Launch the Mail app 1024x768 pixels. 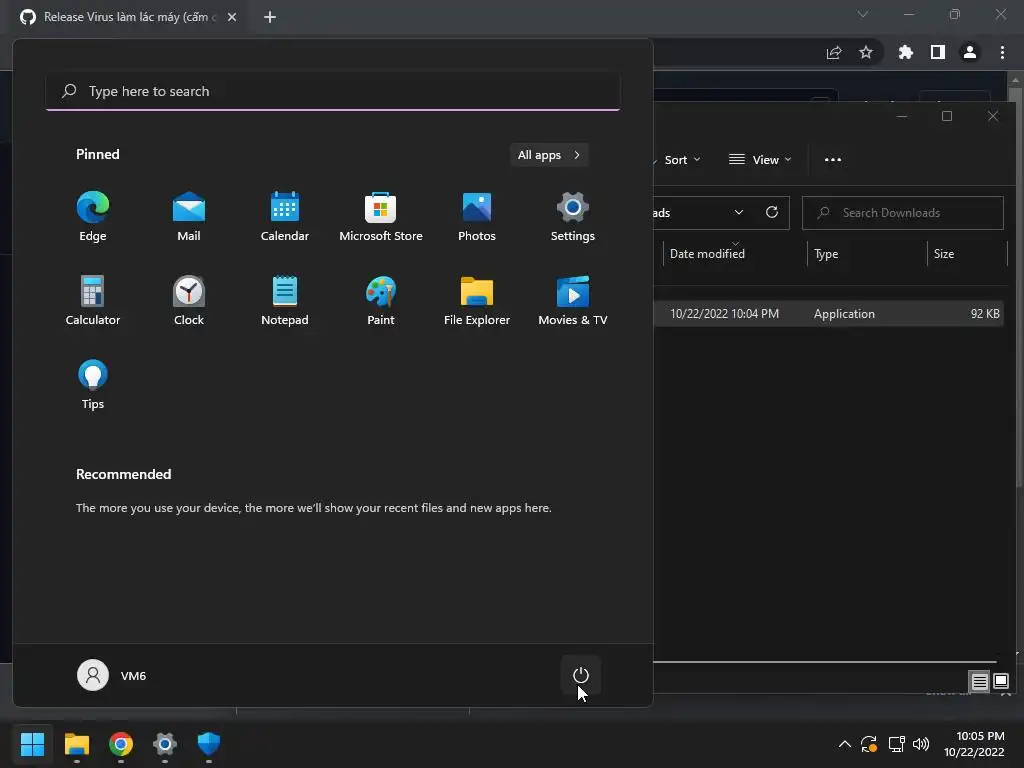[189, 216]
